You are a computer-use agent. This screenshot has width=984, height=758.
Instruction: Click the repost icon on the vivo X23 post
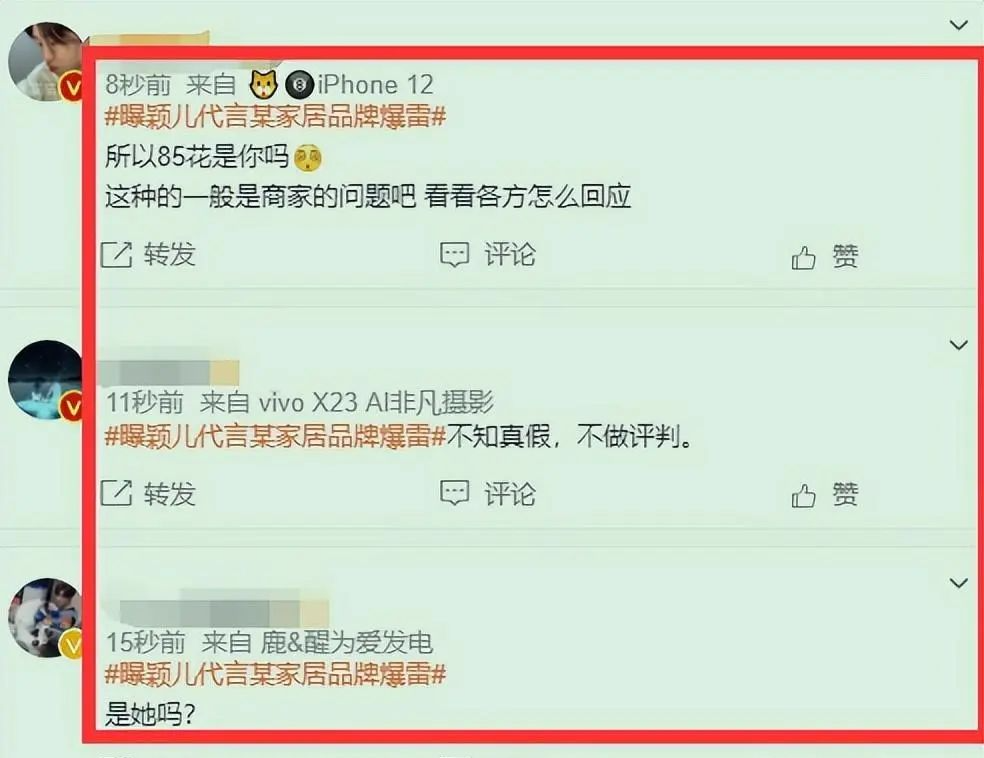pyautogui.click(x=117, y=493)
